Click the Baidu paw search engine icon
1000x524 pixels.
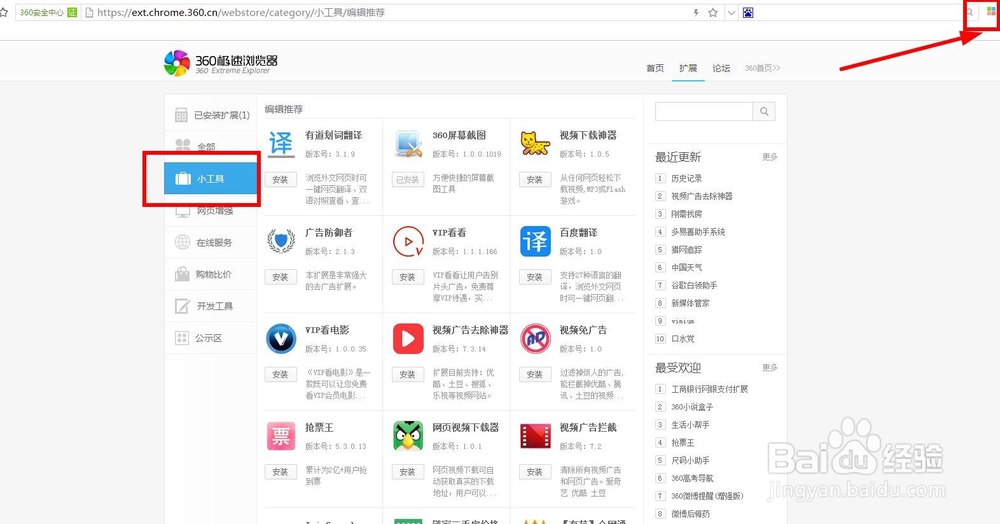748,13
